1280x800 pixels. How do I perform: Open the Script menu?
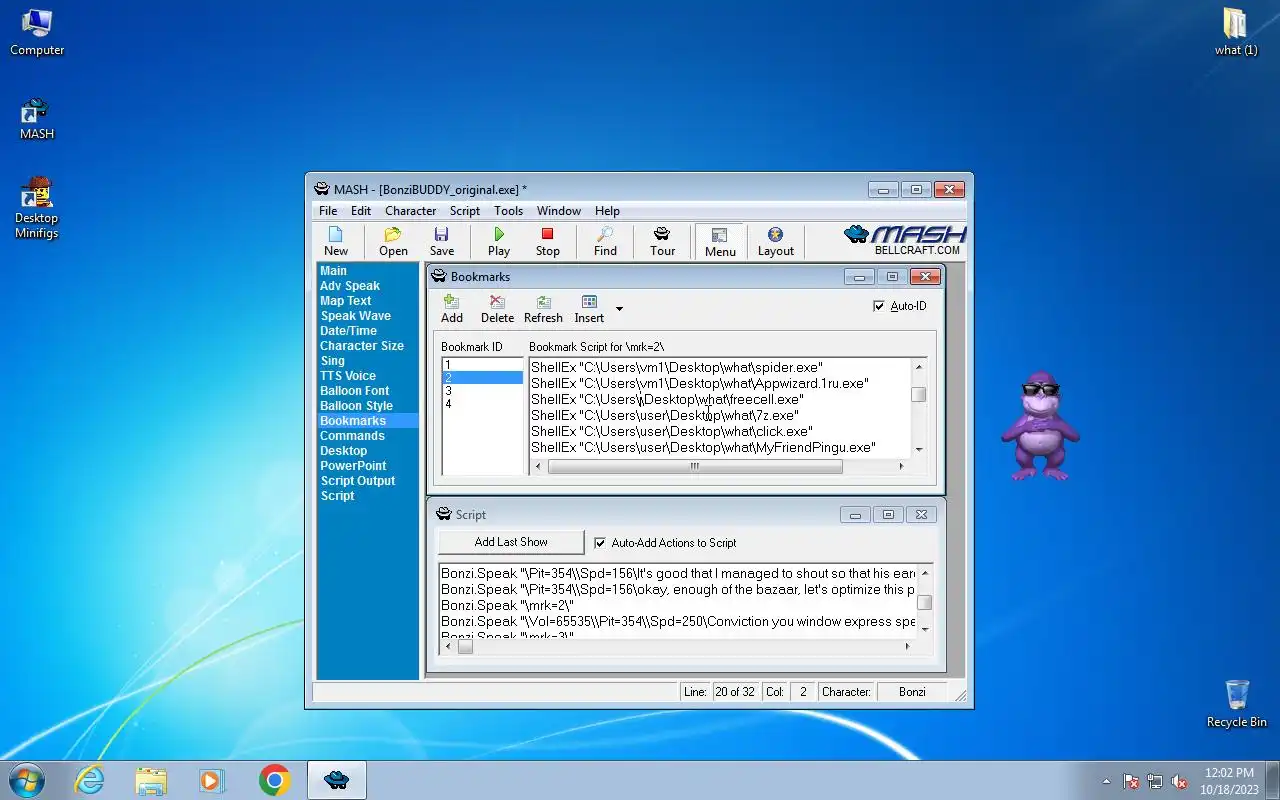(465, 211)
